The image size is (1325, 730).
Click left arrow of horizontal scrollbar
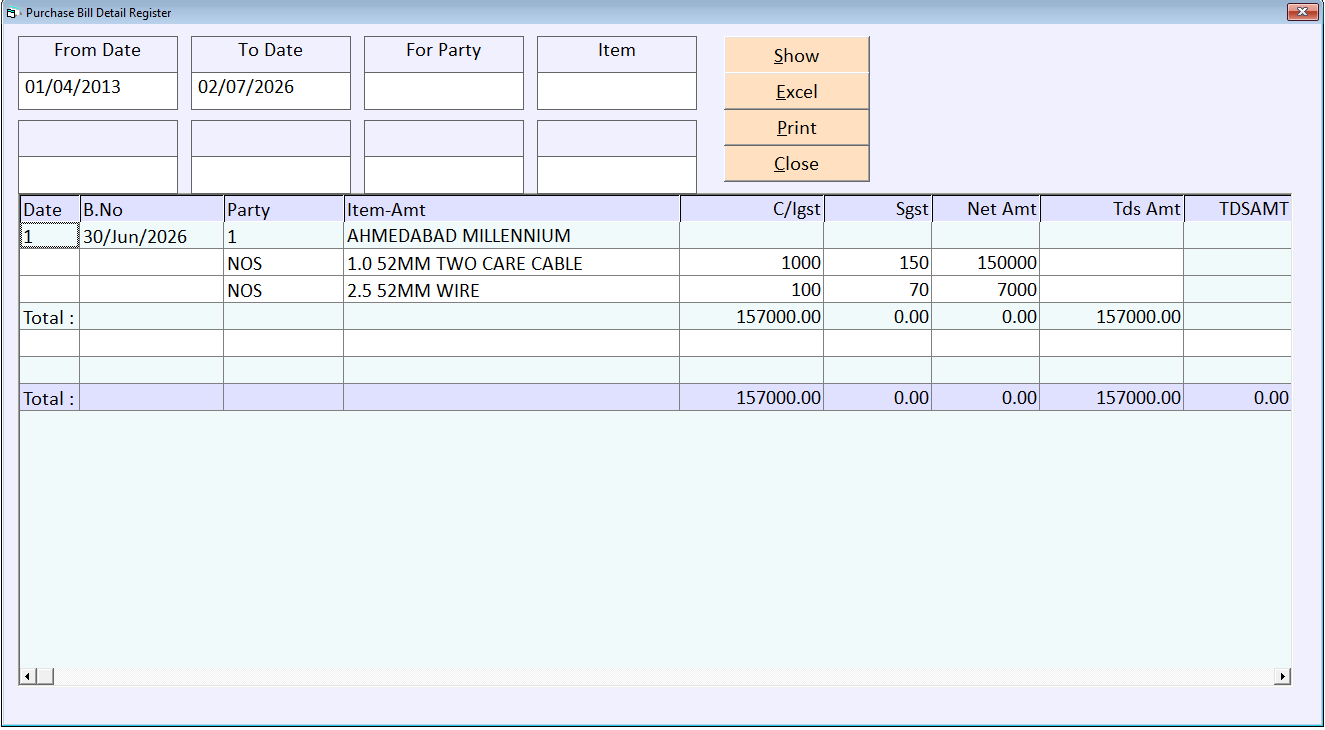28,677
